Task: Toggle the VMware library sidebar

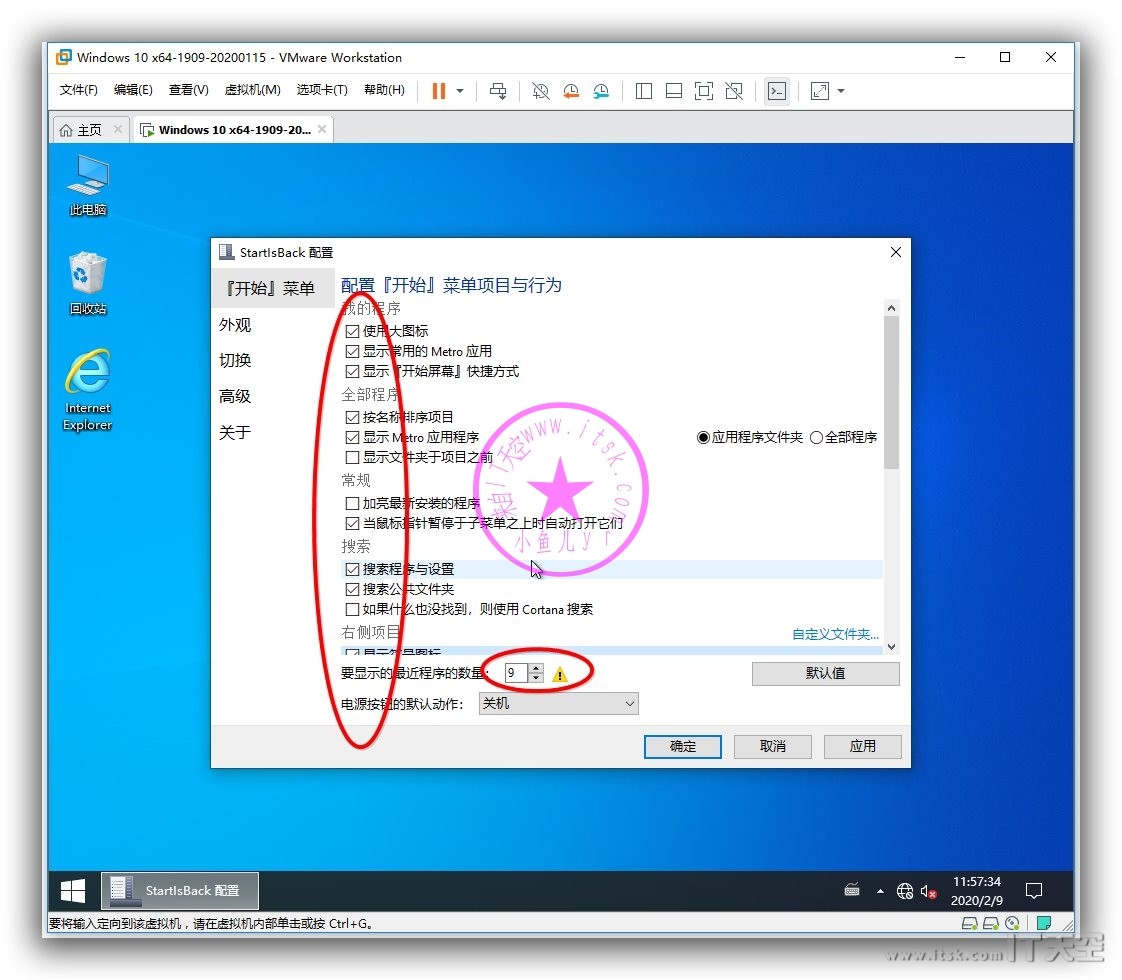Action: tap(643, 91)
